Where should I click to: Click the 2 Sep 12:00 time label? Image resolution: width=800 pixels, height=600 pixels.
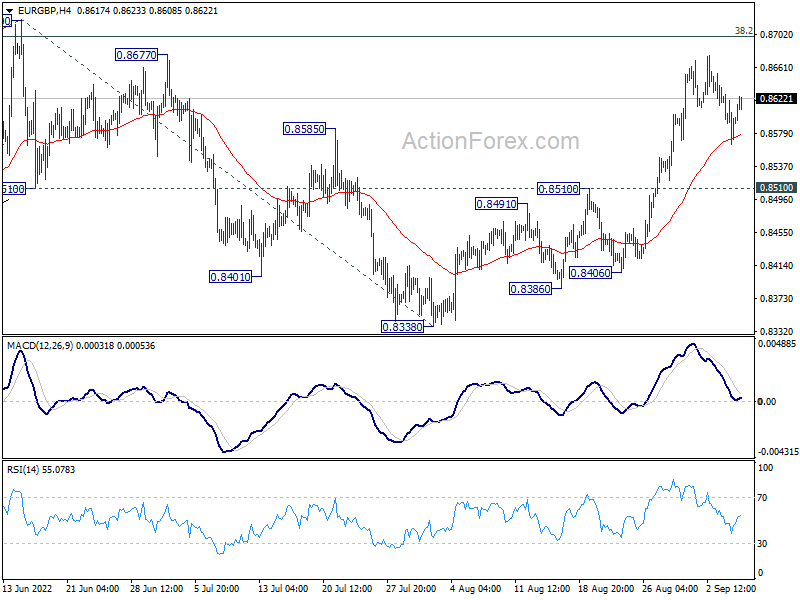pyautogui.click(x=731, y=588)
